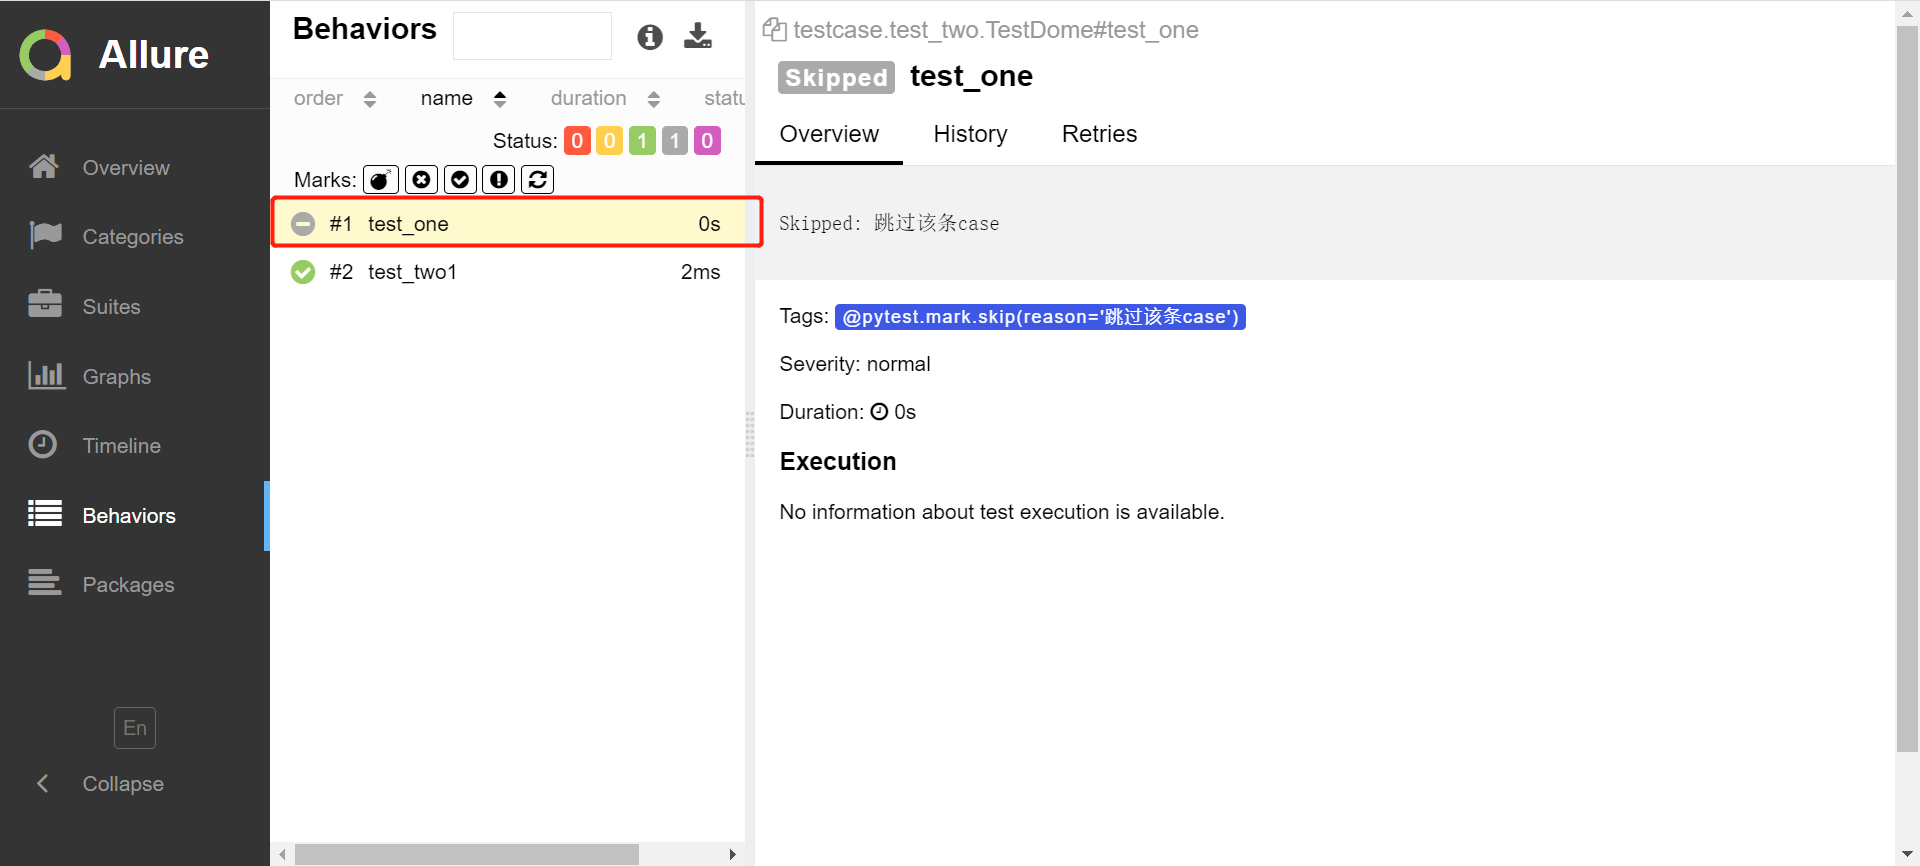Click the pane splitter handle

pyautogui.click(x=750, y=434)
